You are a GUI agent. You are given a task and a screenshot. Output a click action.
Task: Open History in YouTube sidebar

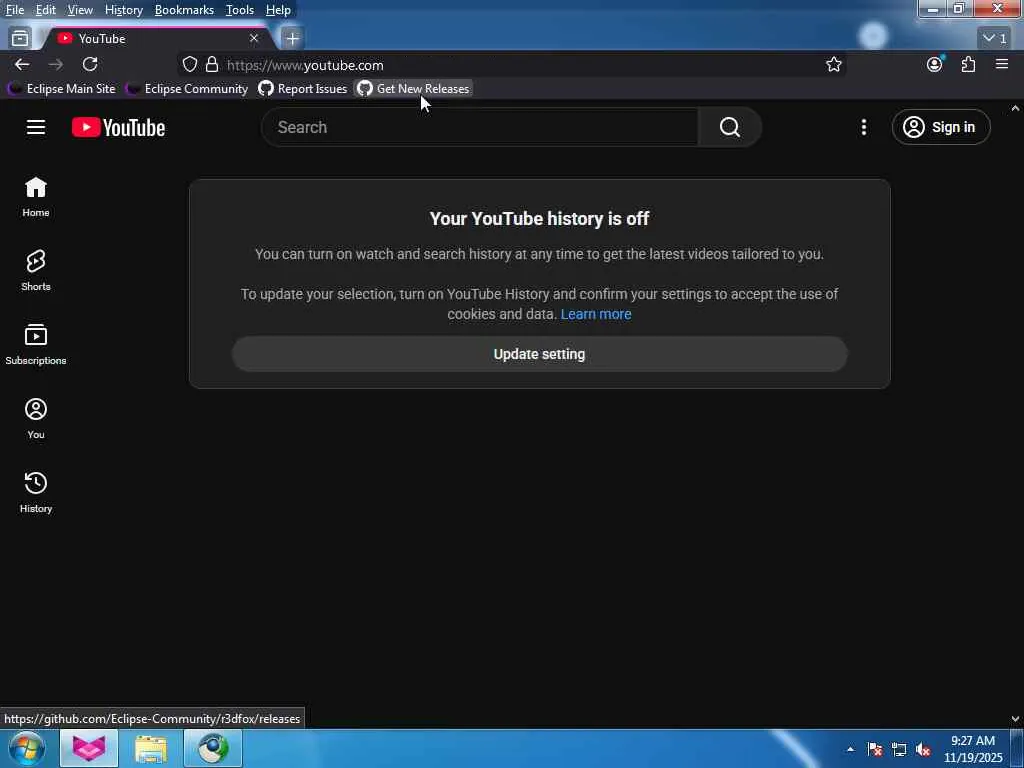pyautogui.click(x=36, y=492)
